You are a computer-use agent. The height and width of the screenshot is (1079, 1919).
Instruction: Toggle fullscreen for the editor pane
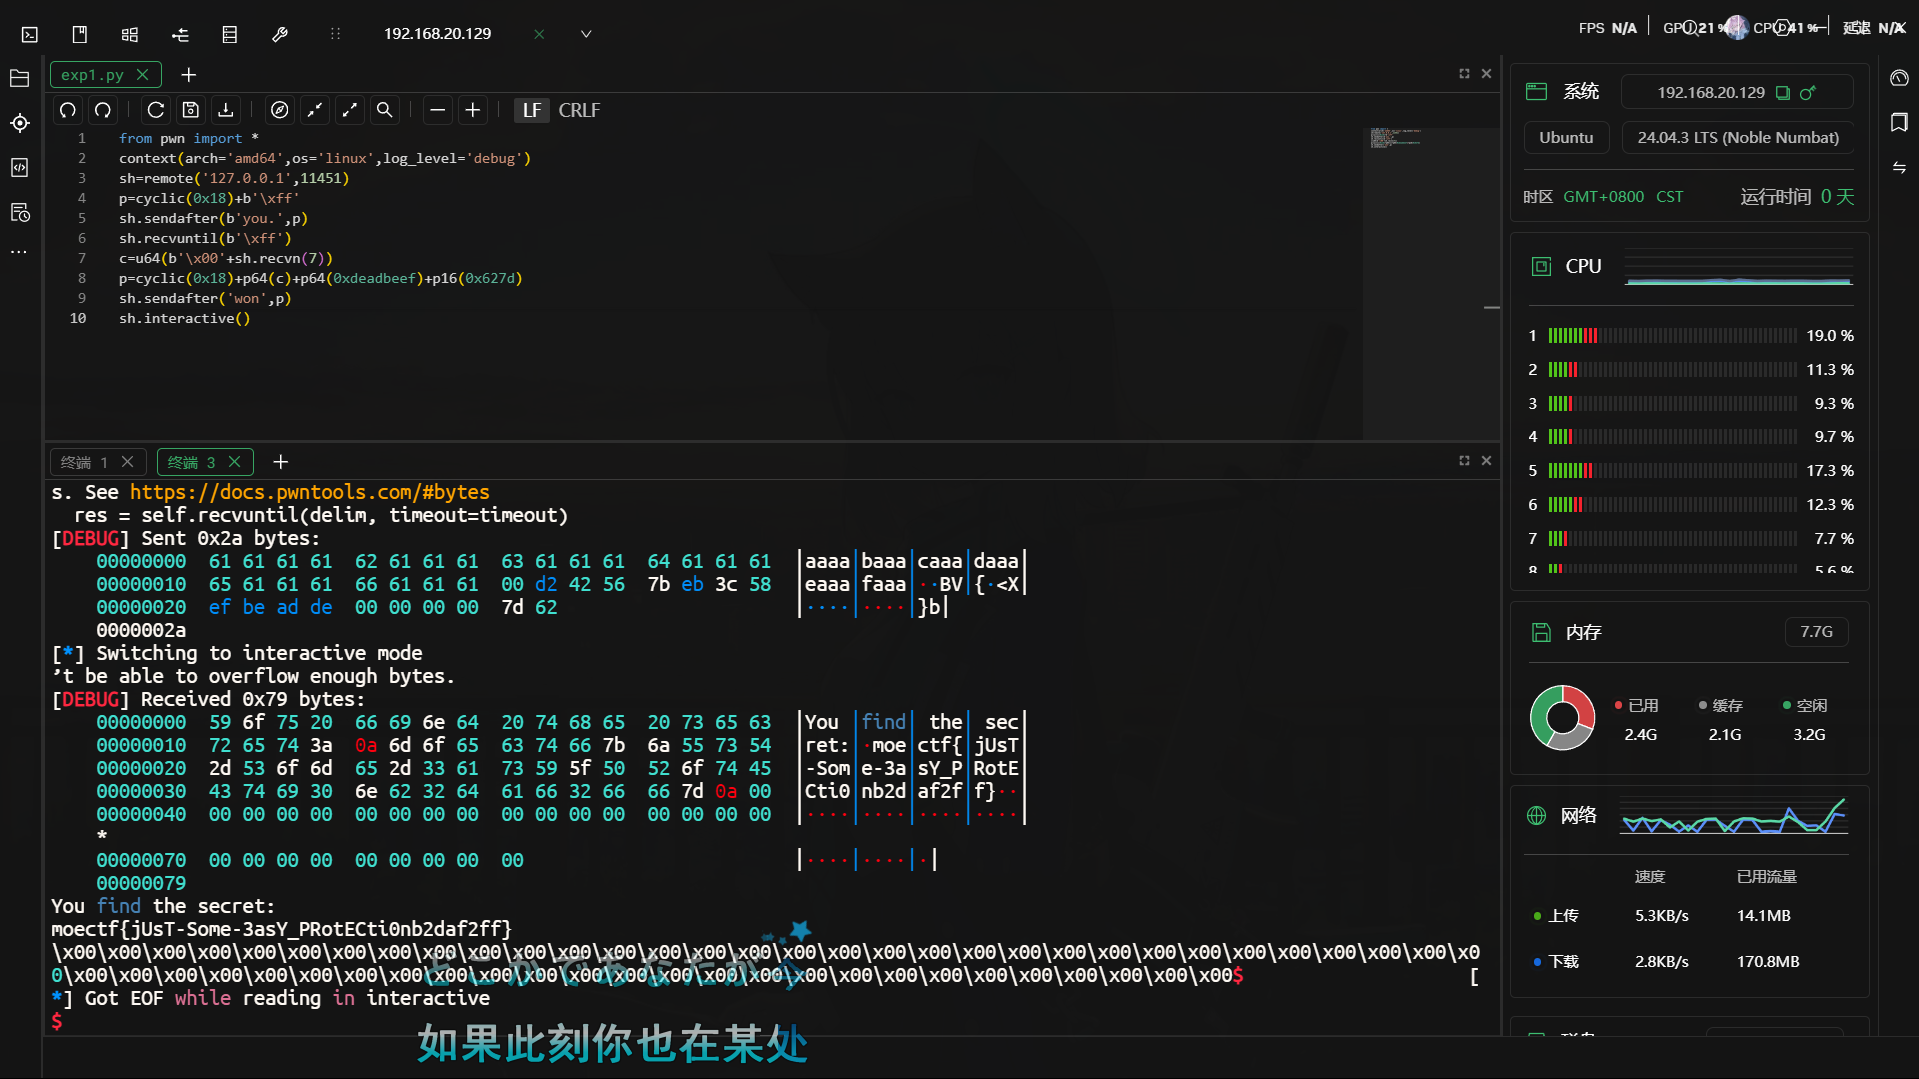point(1463,73)
